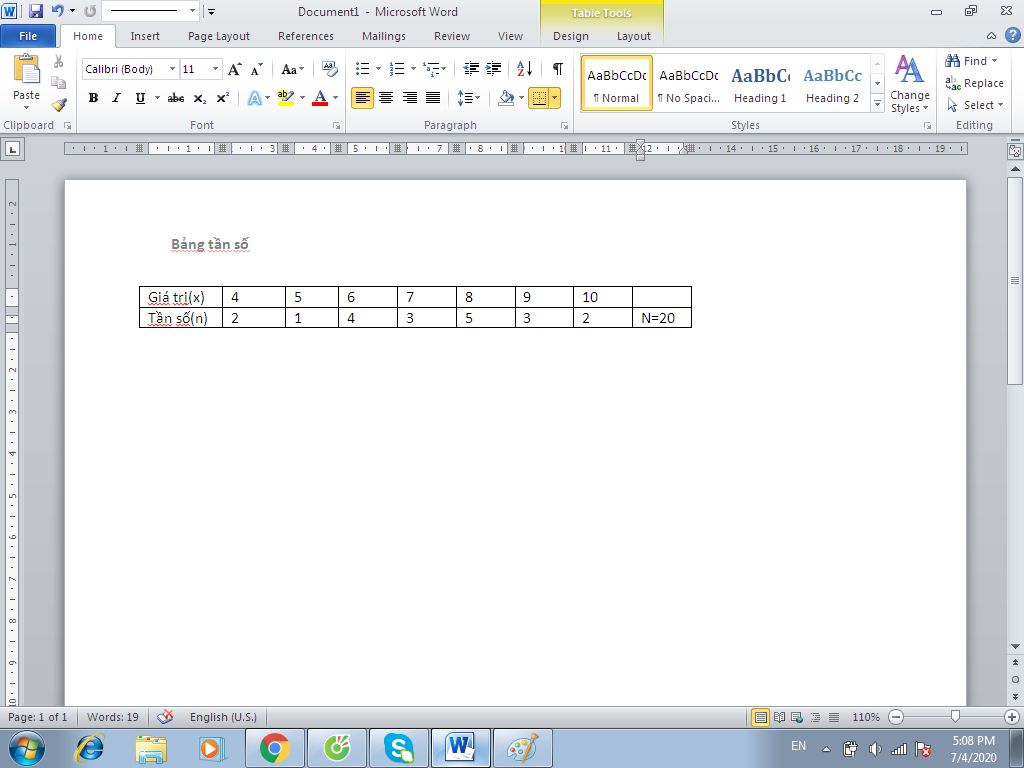
Task: Apply the No Spacing style
Action: (x=688, y=83)
